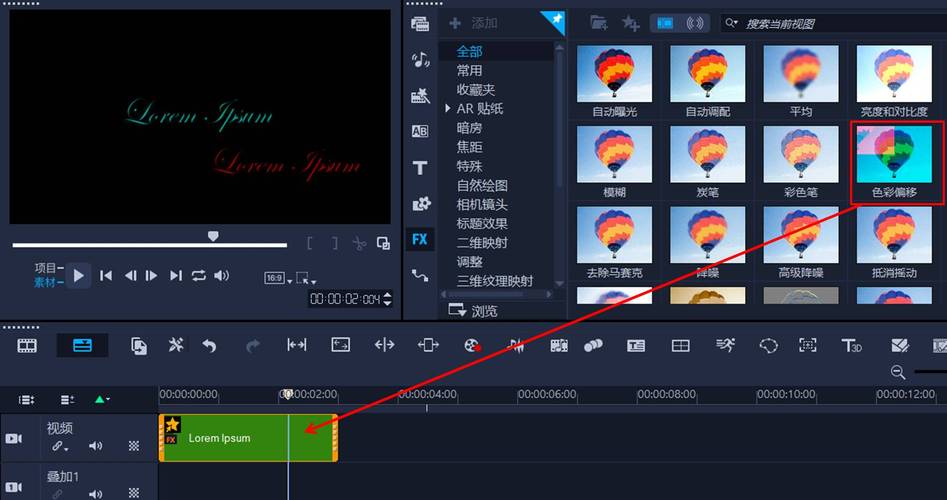Switch to storyboard view icon
947x500 pixels.
27,345
